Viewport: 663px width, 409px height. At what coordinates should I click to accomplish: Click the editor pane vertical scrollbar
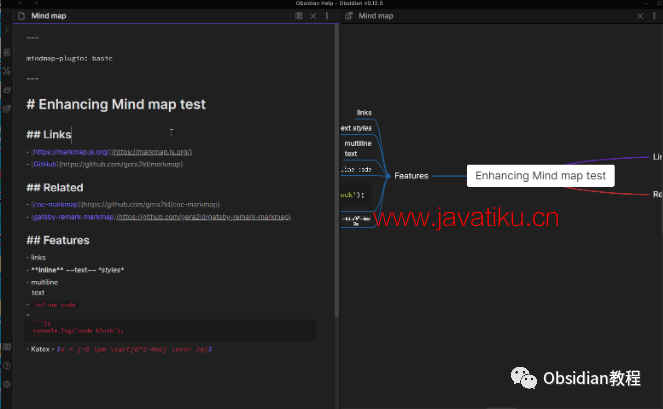[337, 169]
